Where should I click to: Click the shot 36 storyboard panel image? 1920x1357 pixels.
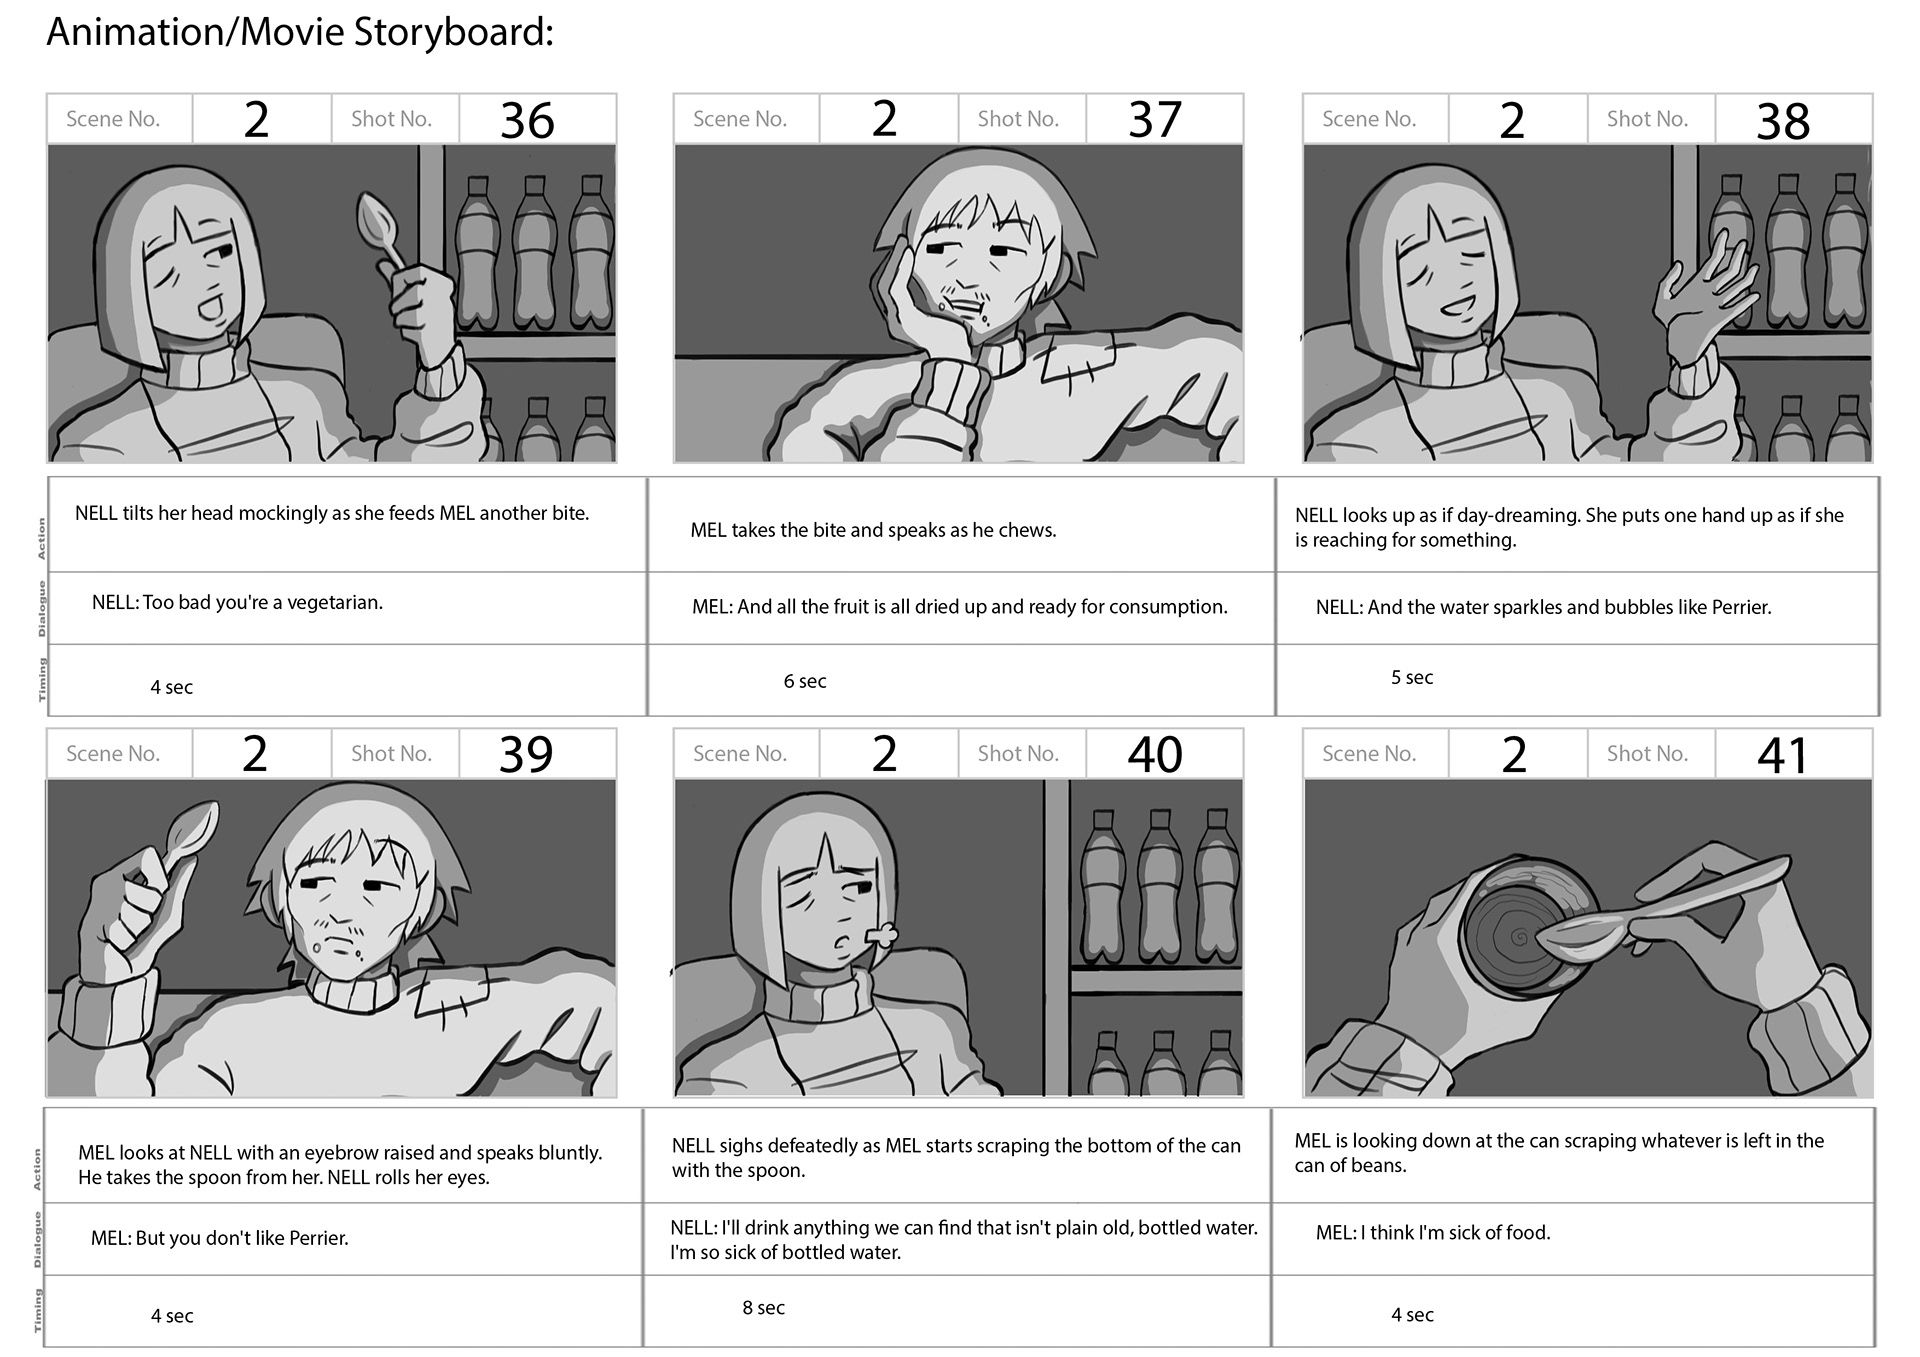coord(332,303)
